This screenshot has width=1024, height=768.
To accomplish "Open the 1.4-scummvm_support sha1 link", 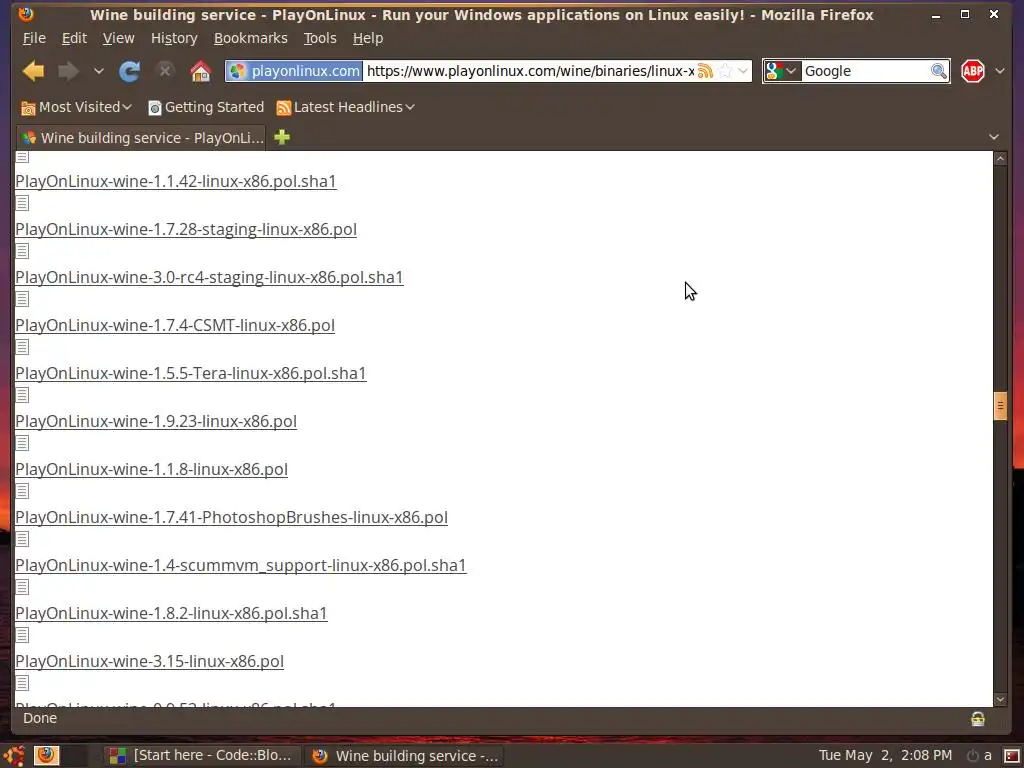I will (241, 566).
